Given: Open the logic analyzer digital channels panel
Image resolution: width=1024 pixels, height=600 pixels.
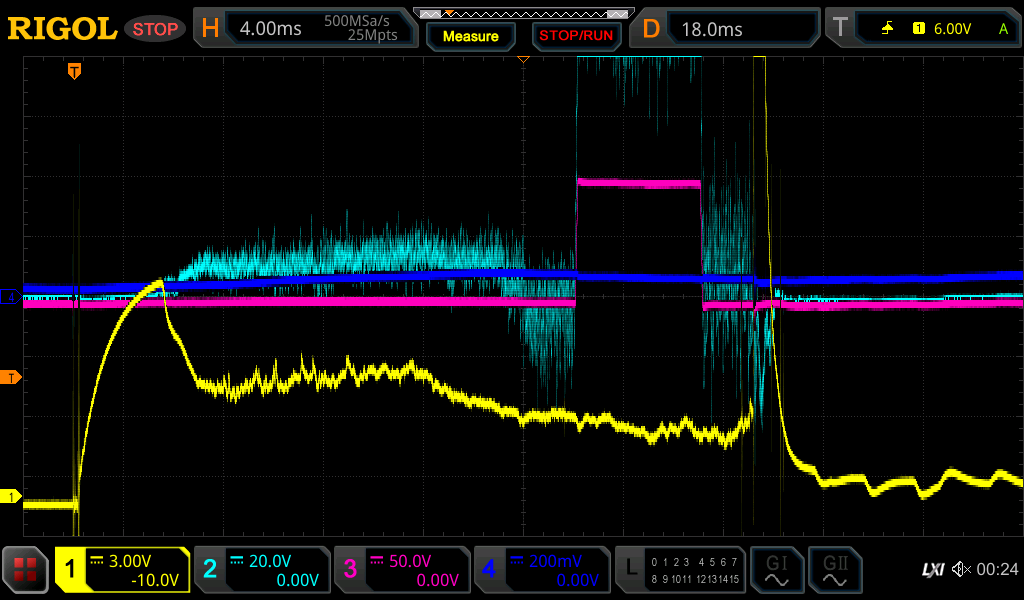Looking at the screenshot, I should tap(680, 569).
